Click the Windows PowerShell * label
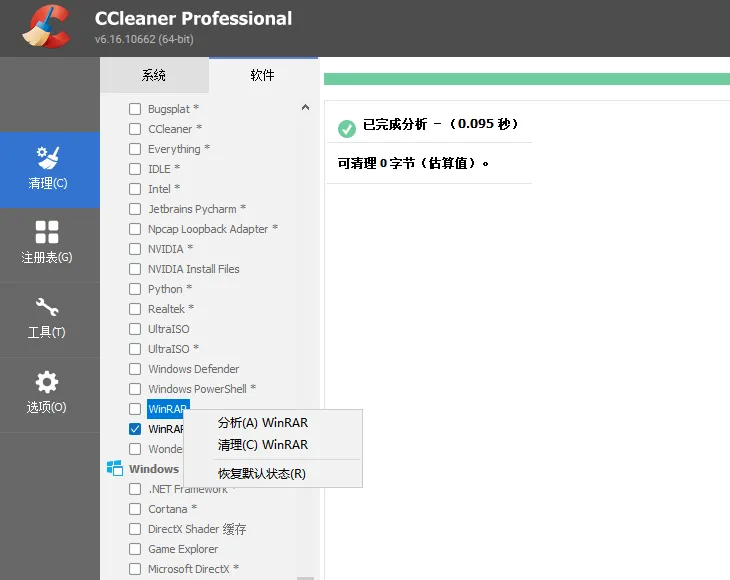The image size is (730, 580). 202,389
